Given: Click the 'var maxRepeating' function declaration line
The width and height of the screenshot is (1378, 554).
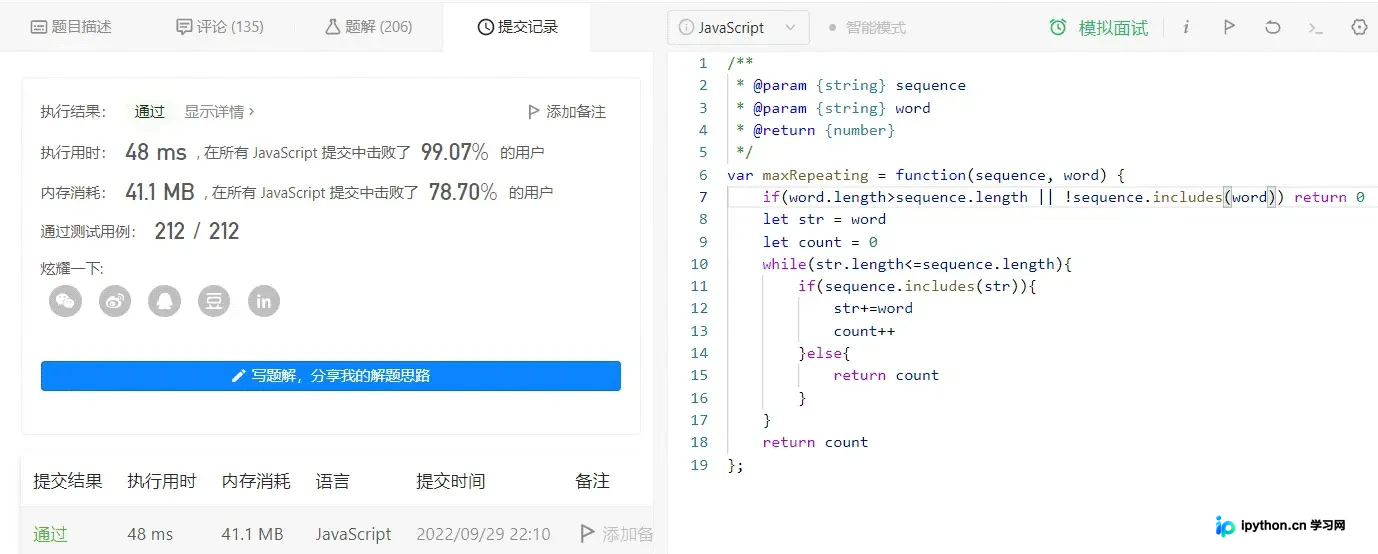Looking at the screenshot, I should coord(926,175).
